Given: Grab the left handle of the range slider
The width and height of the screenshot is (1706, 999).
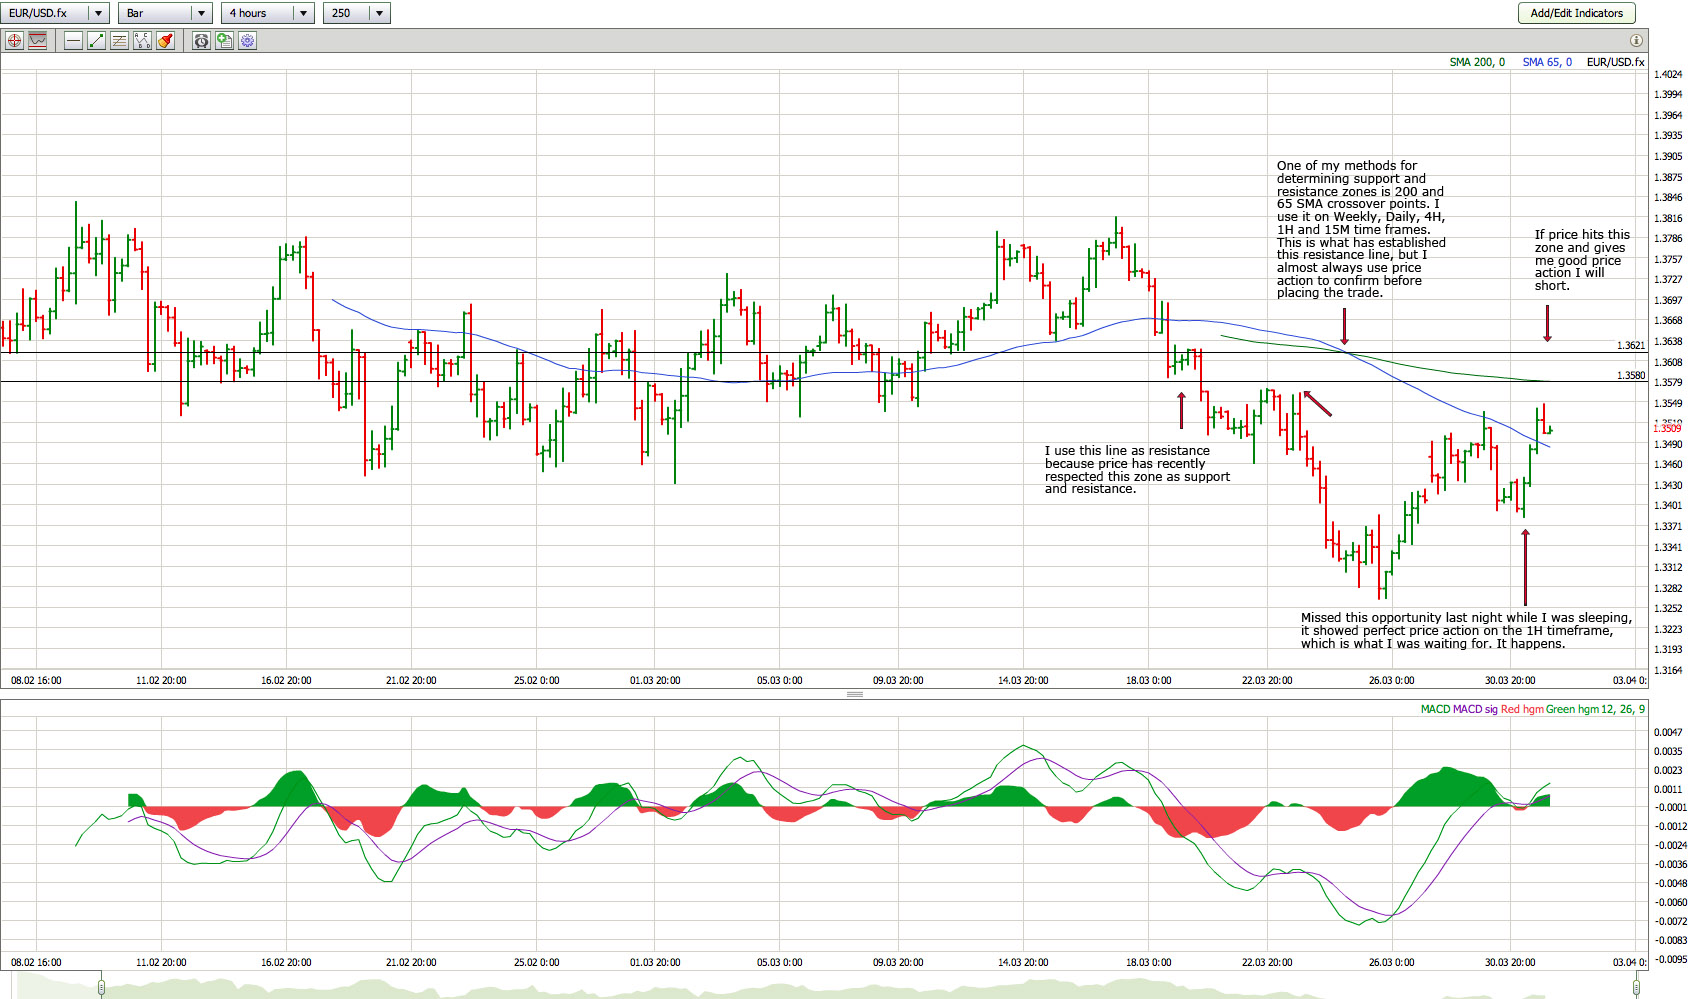Looking at the screenshot, I should click(x=101, y=988).
